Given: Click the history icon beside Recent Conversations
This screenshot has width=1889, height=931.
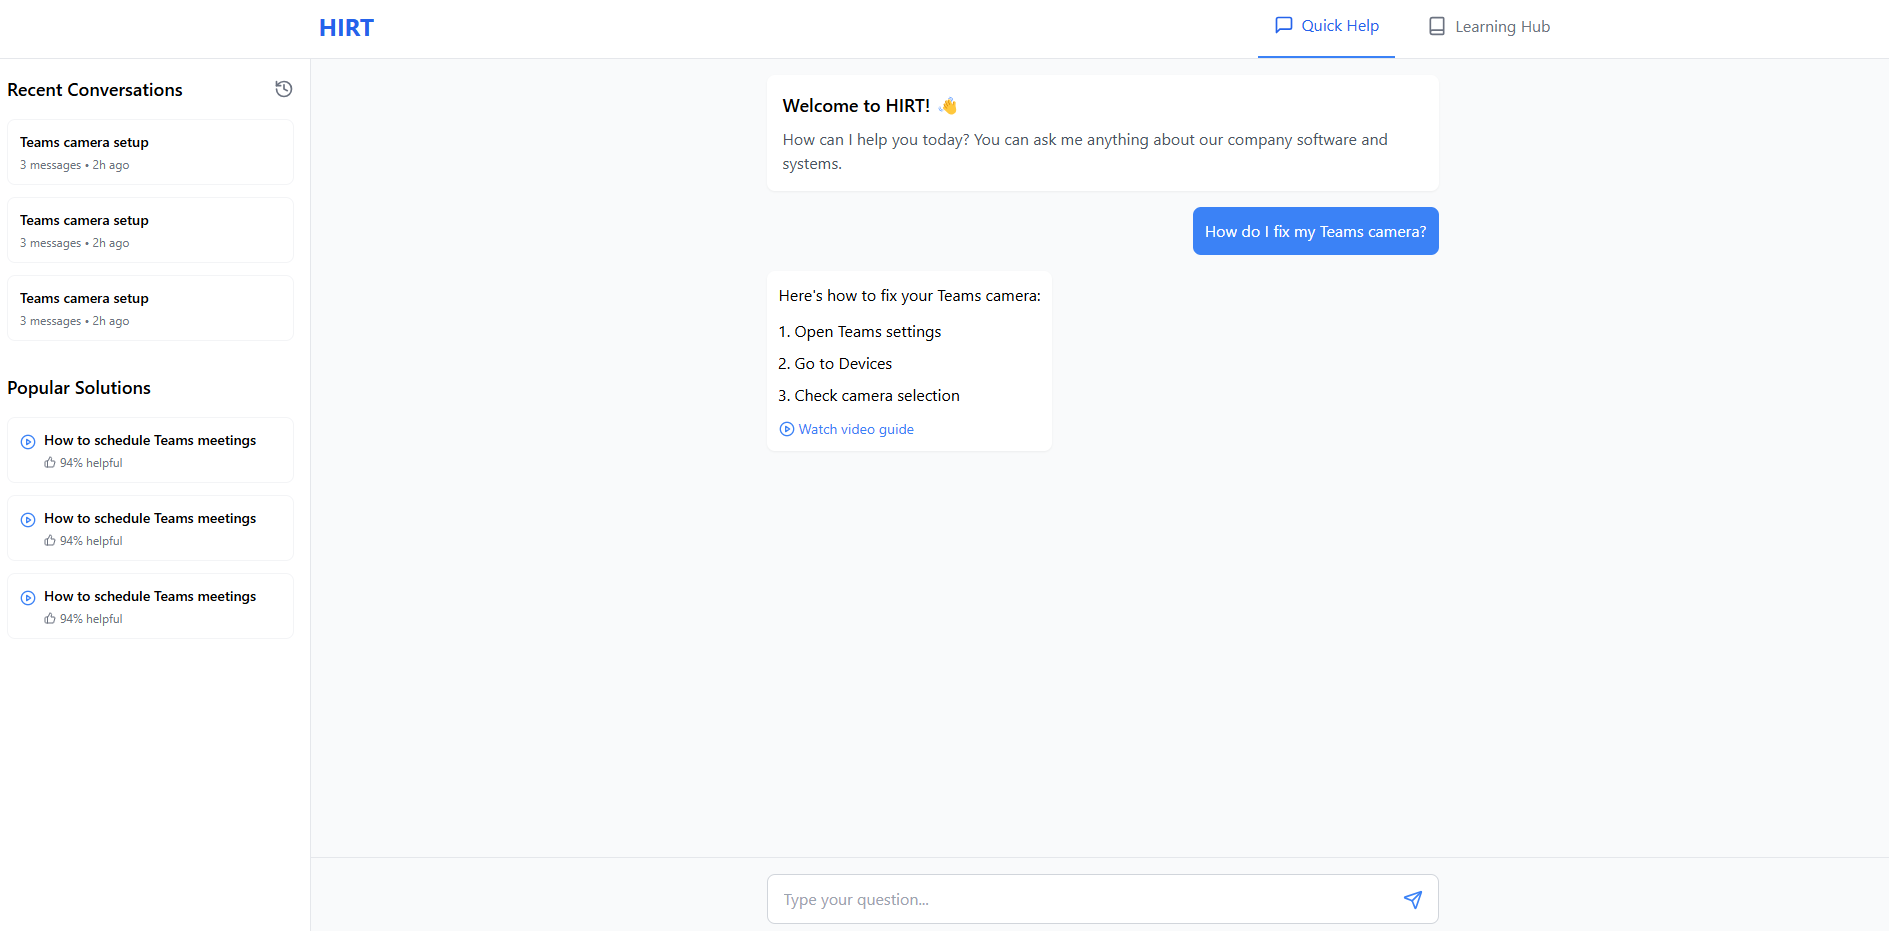Looking at the screenshot, I should [284, 89].
